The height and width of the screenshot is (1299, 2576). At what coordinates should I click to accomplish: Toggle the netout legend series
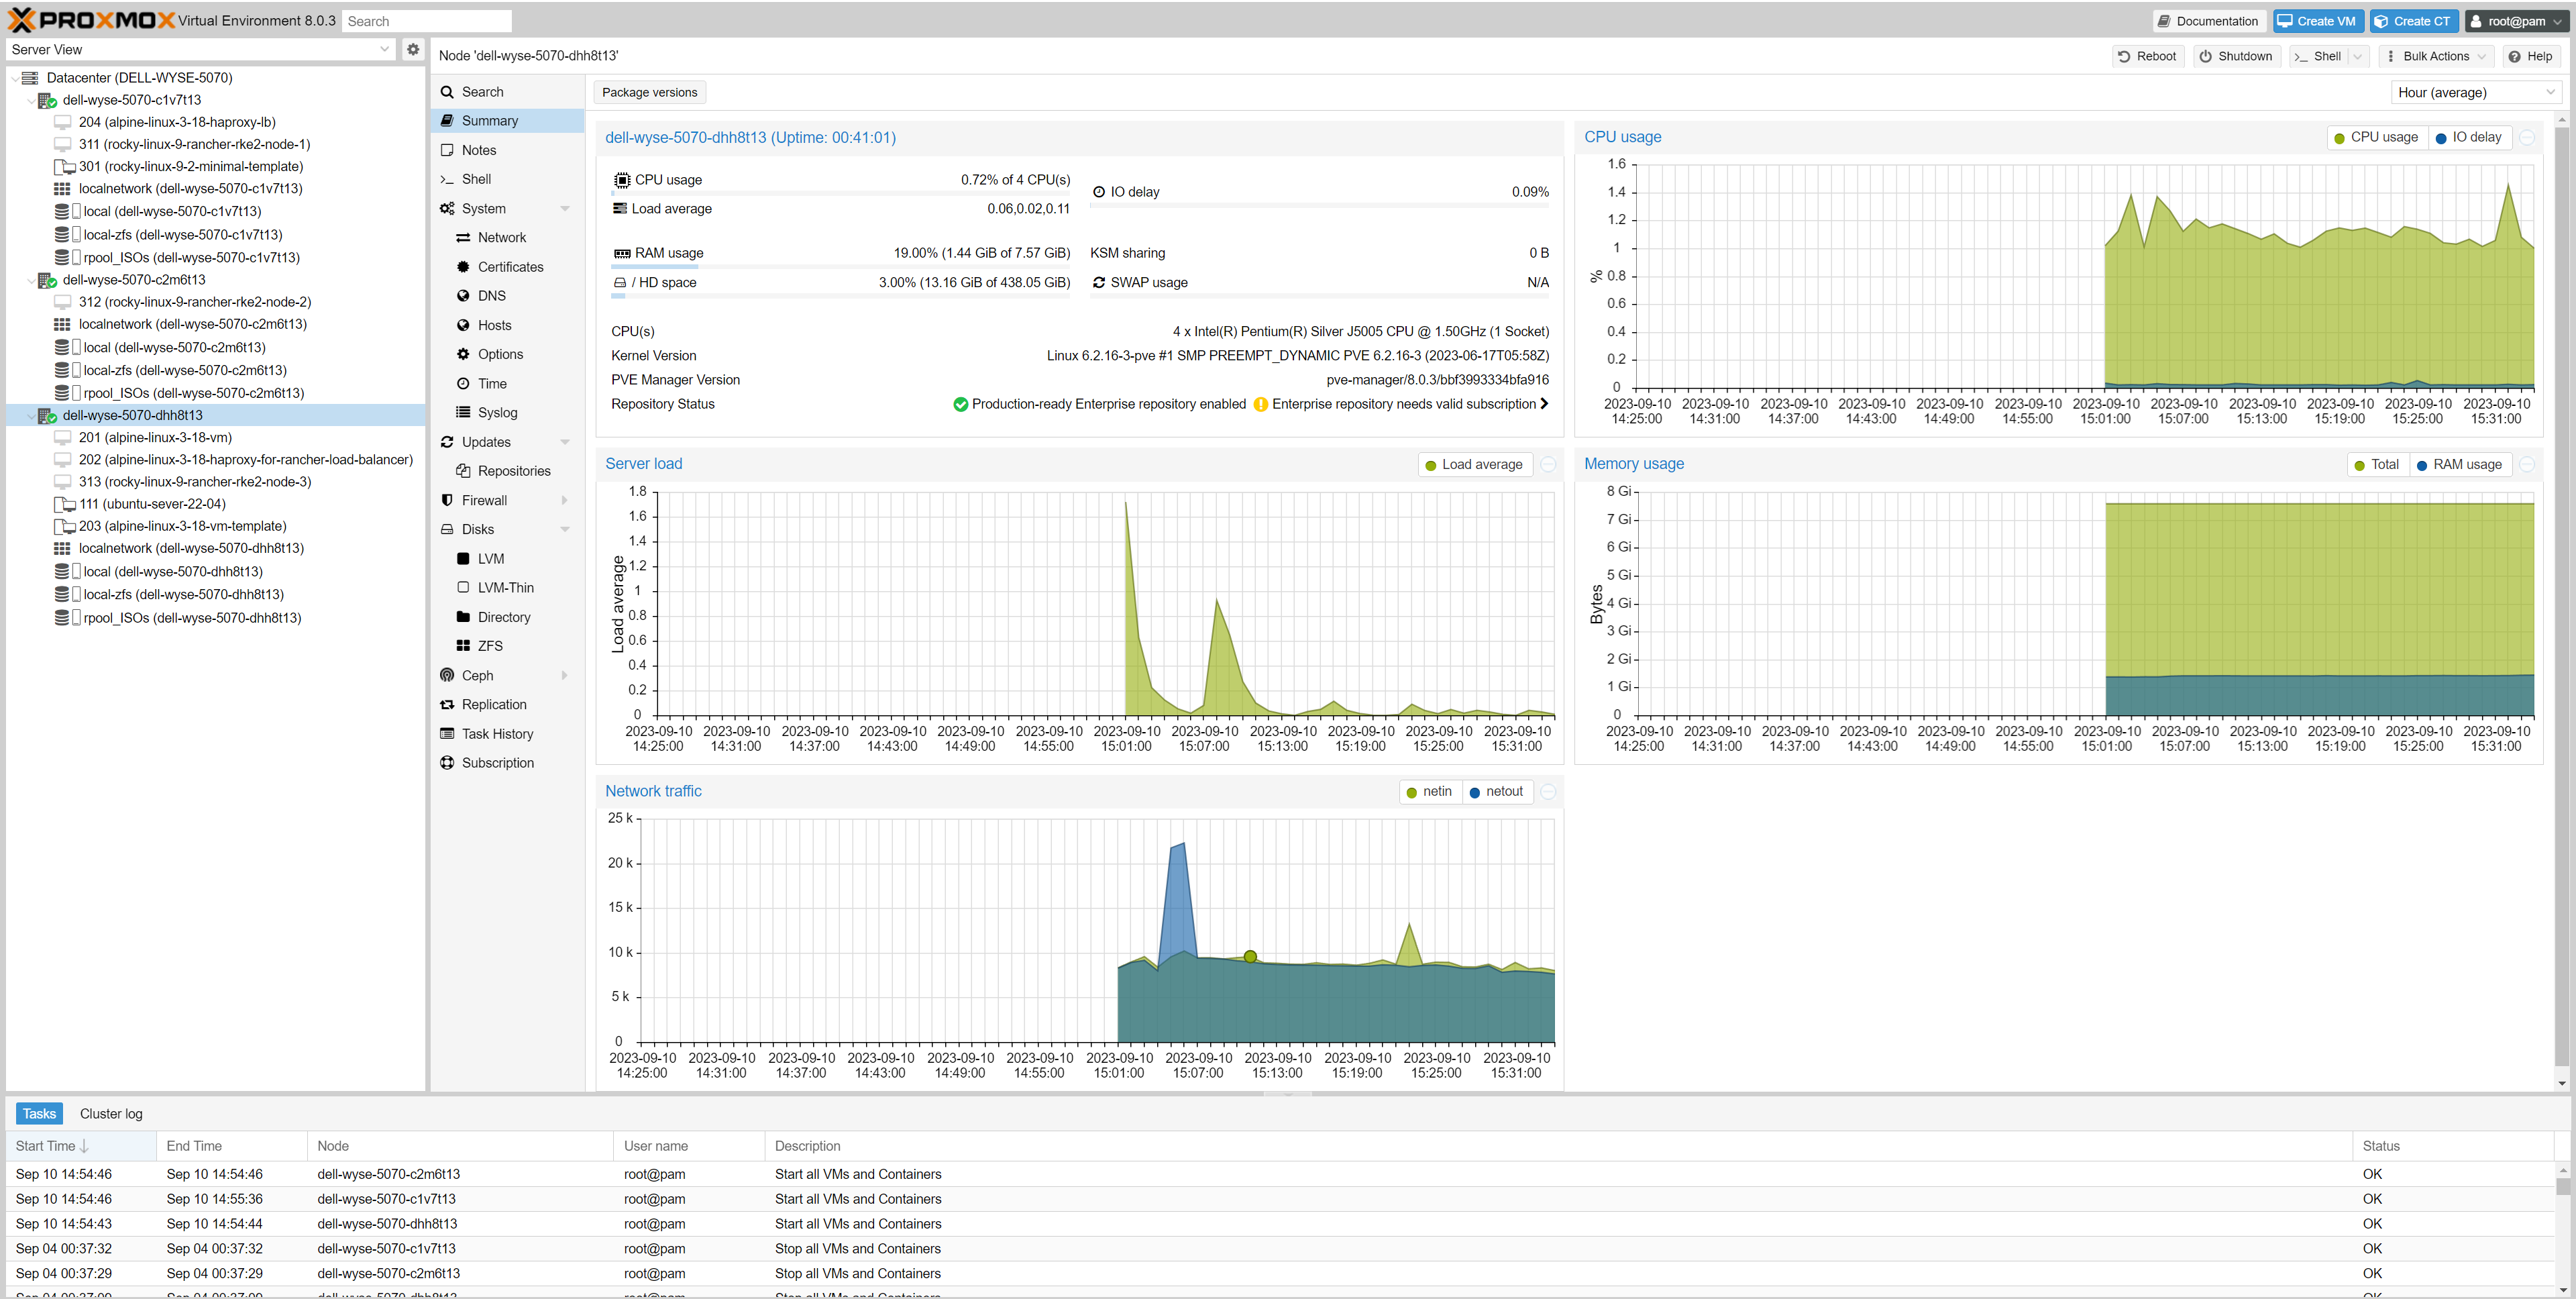[1496, 791]
